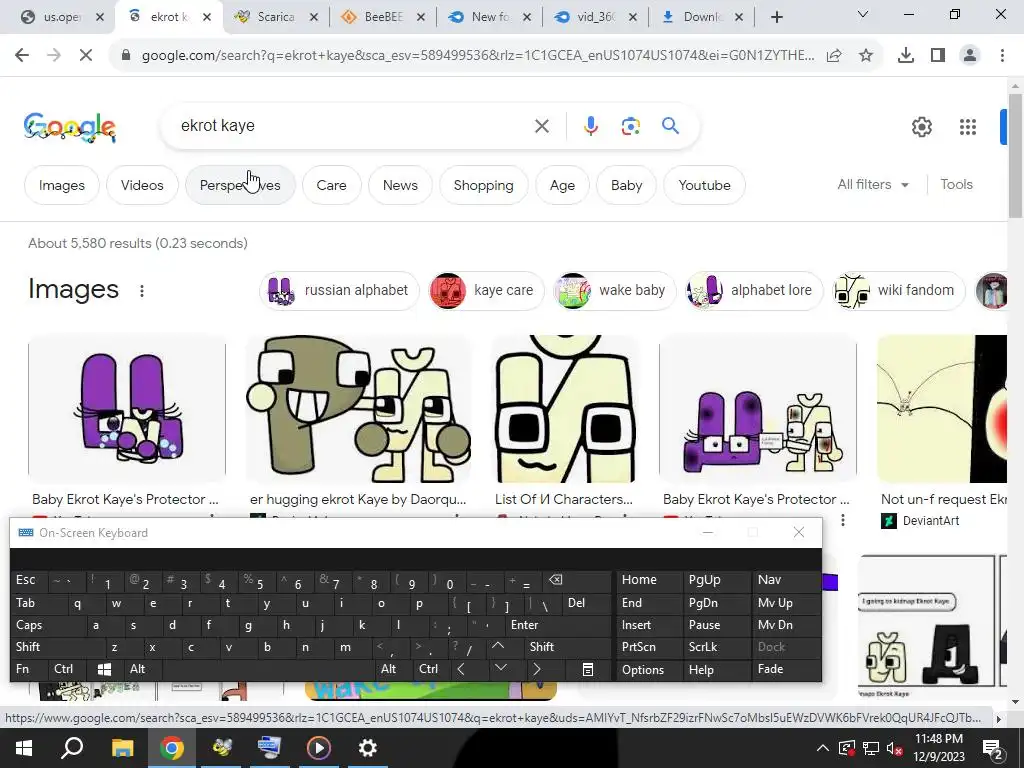This screenshot has width=1024, height=768.
Task: Switch to the vid_360 browser tab
Action: pyautogui.click(x=596, y=17)
